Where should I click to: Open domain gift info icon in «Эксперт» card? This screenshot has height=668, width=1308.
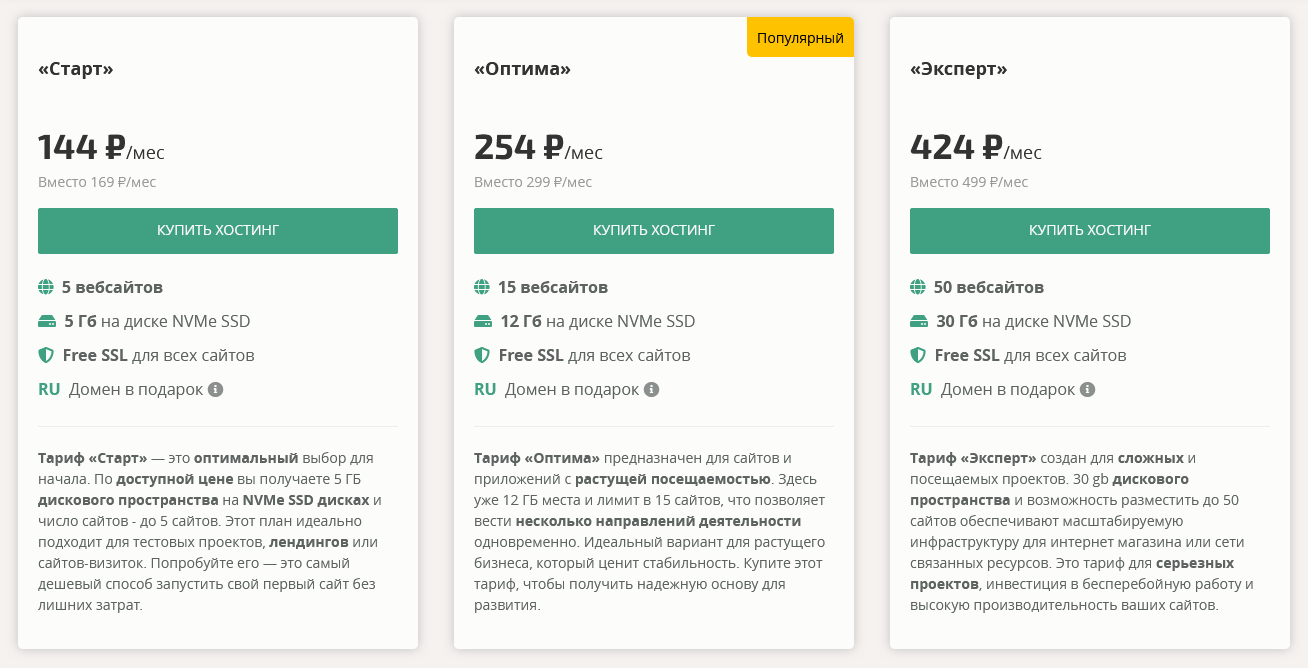click(x=1087, y=390)
